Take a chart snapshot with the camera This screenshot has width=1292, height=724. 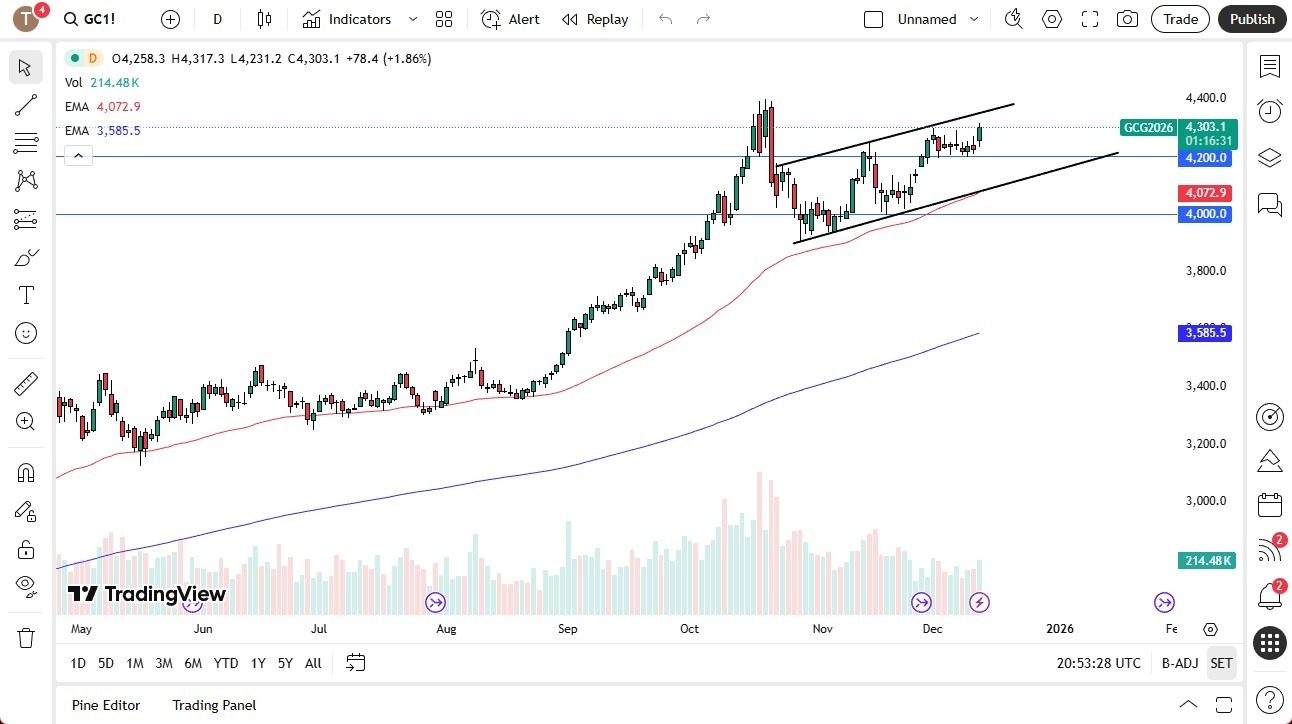tap(1127, 19)
